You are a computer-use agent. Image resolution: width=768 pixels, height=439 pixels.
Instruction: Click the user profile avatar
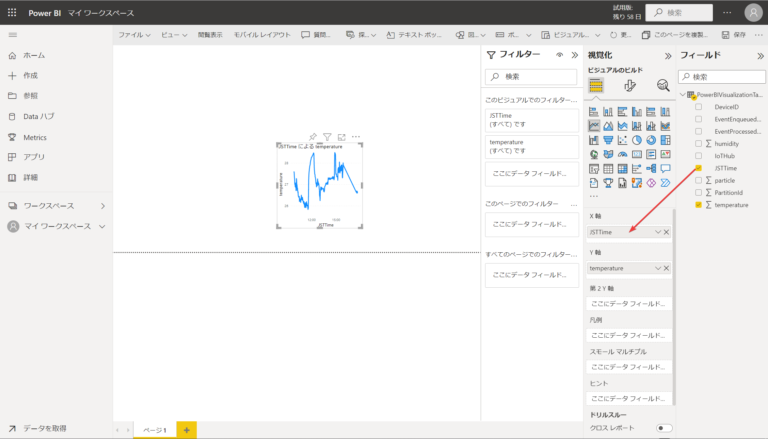[x=752, y=12]
